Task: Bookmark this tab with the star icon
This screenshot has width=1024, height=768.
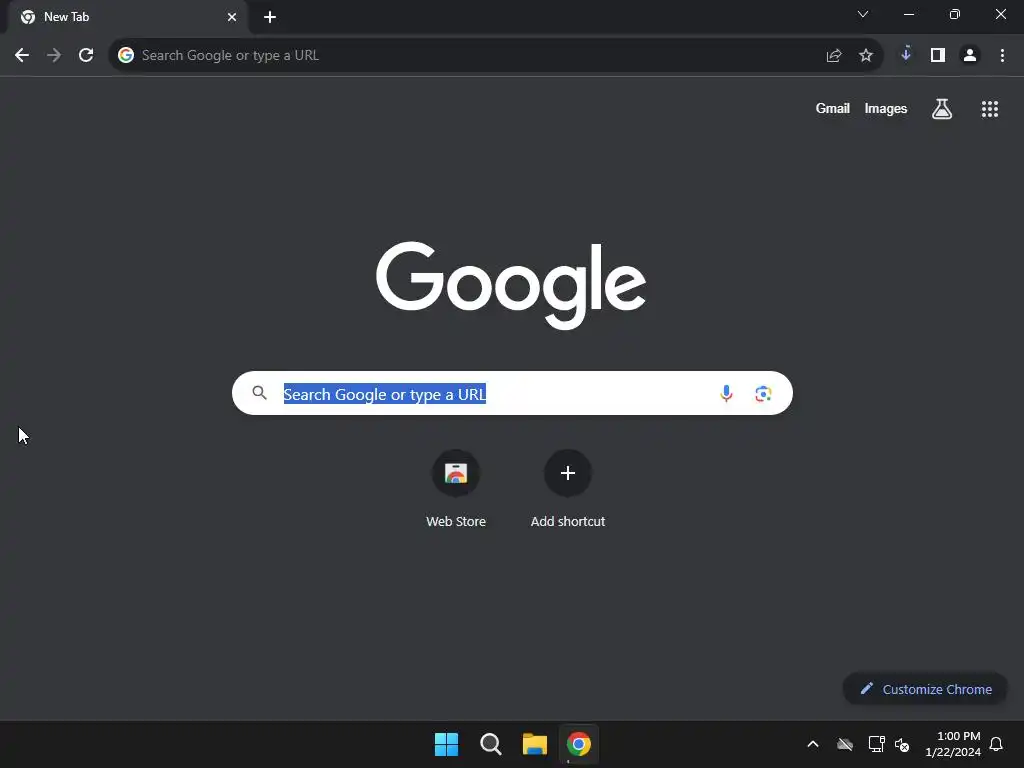Action: tap(866, 56)
